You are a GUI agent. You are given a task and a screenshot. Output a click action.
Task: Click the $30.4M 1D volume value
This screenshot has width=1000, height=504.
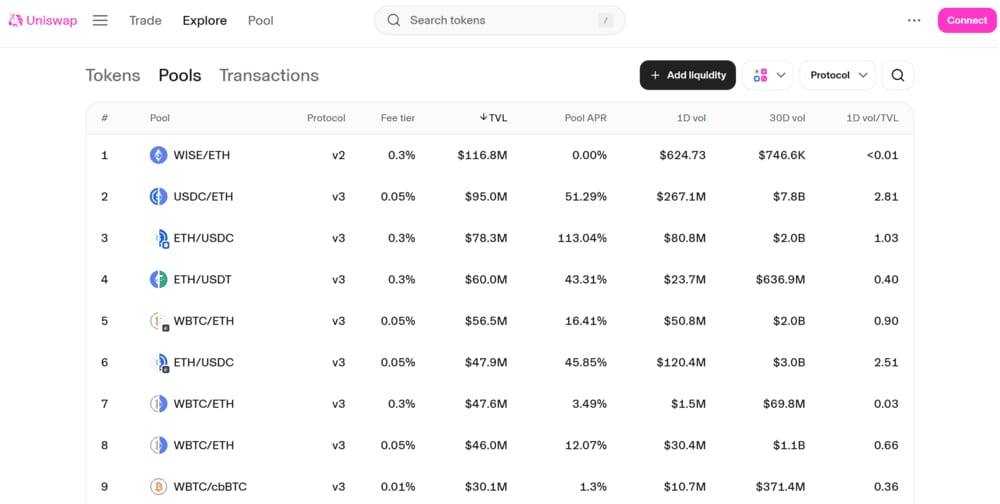tap(684, 445)
